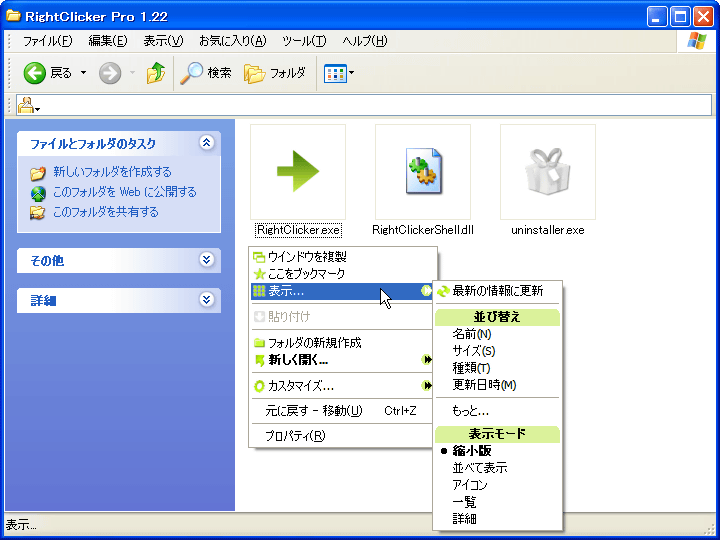Sort by 更新日時(M)
This screenshot has height=540, width=720.
coord(498,385)
